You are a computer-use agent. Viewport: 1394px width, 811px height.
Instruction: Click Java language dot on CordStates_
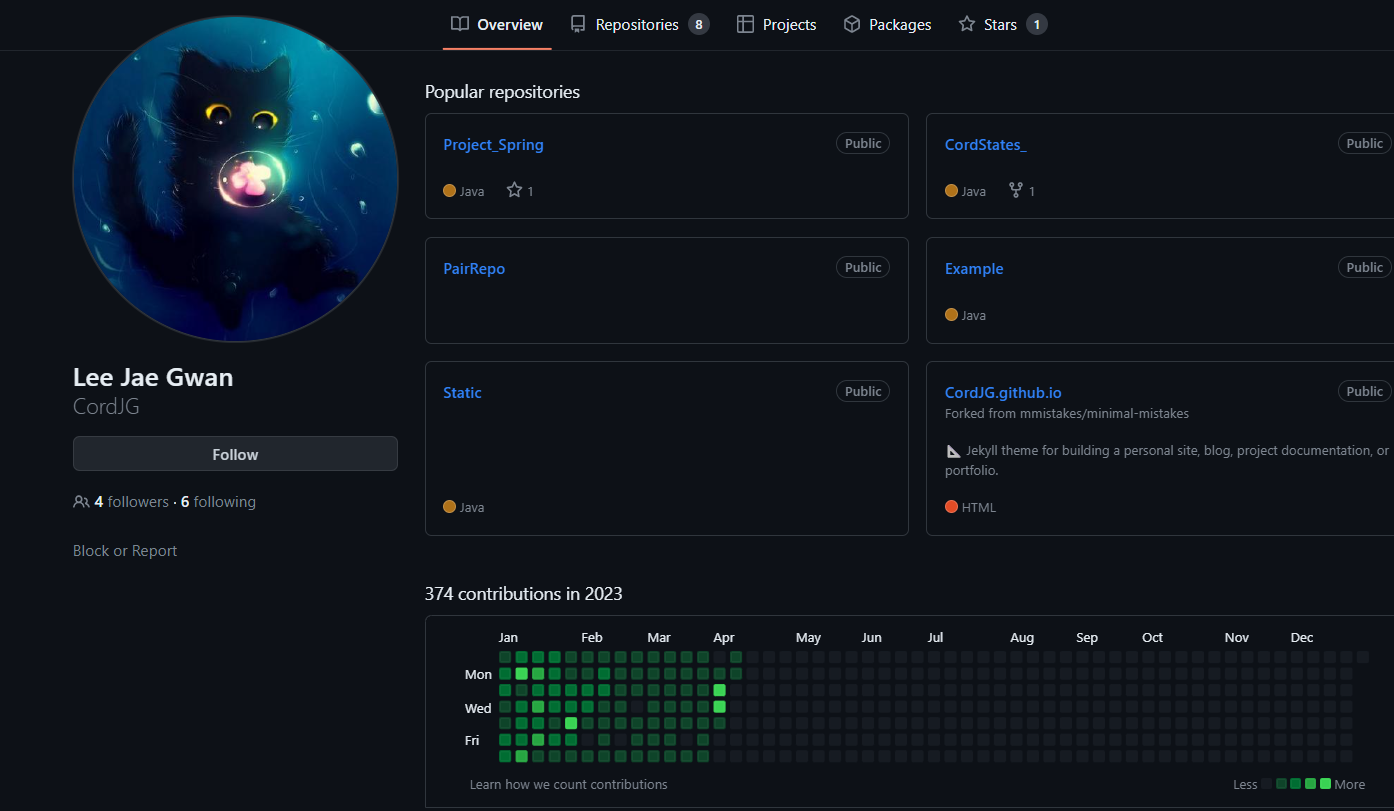click(x=952, y=191)
